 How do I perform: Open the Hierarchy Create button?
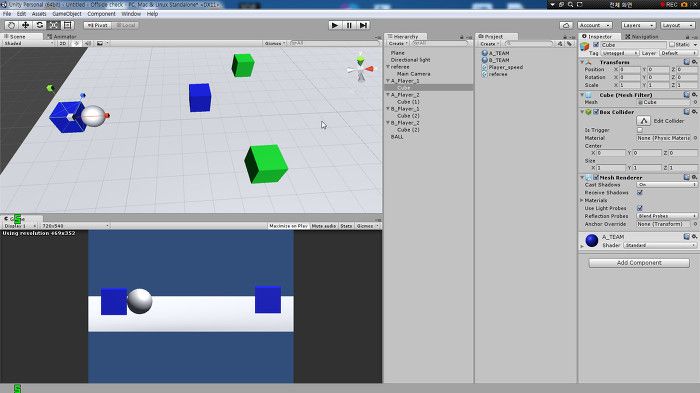pyautogui.click(x=397, y=44)
